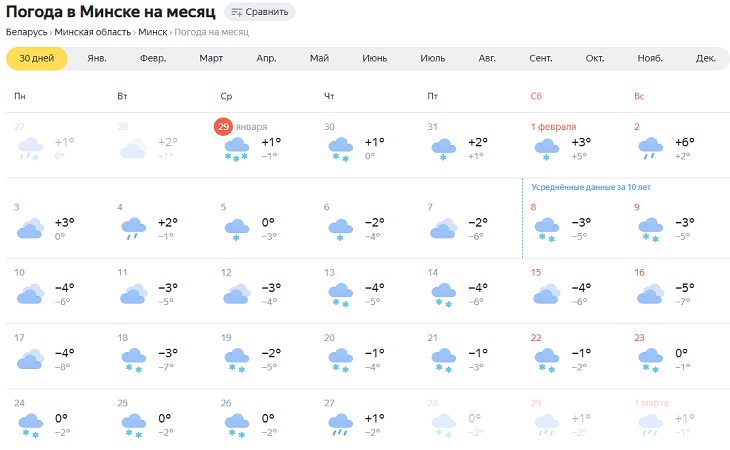Viewport: 730px width, 450px height.
Task: Follow the Минск breadcrumb link
Action: (152, 32)
